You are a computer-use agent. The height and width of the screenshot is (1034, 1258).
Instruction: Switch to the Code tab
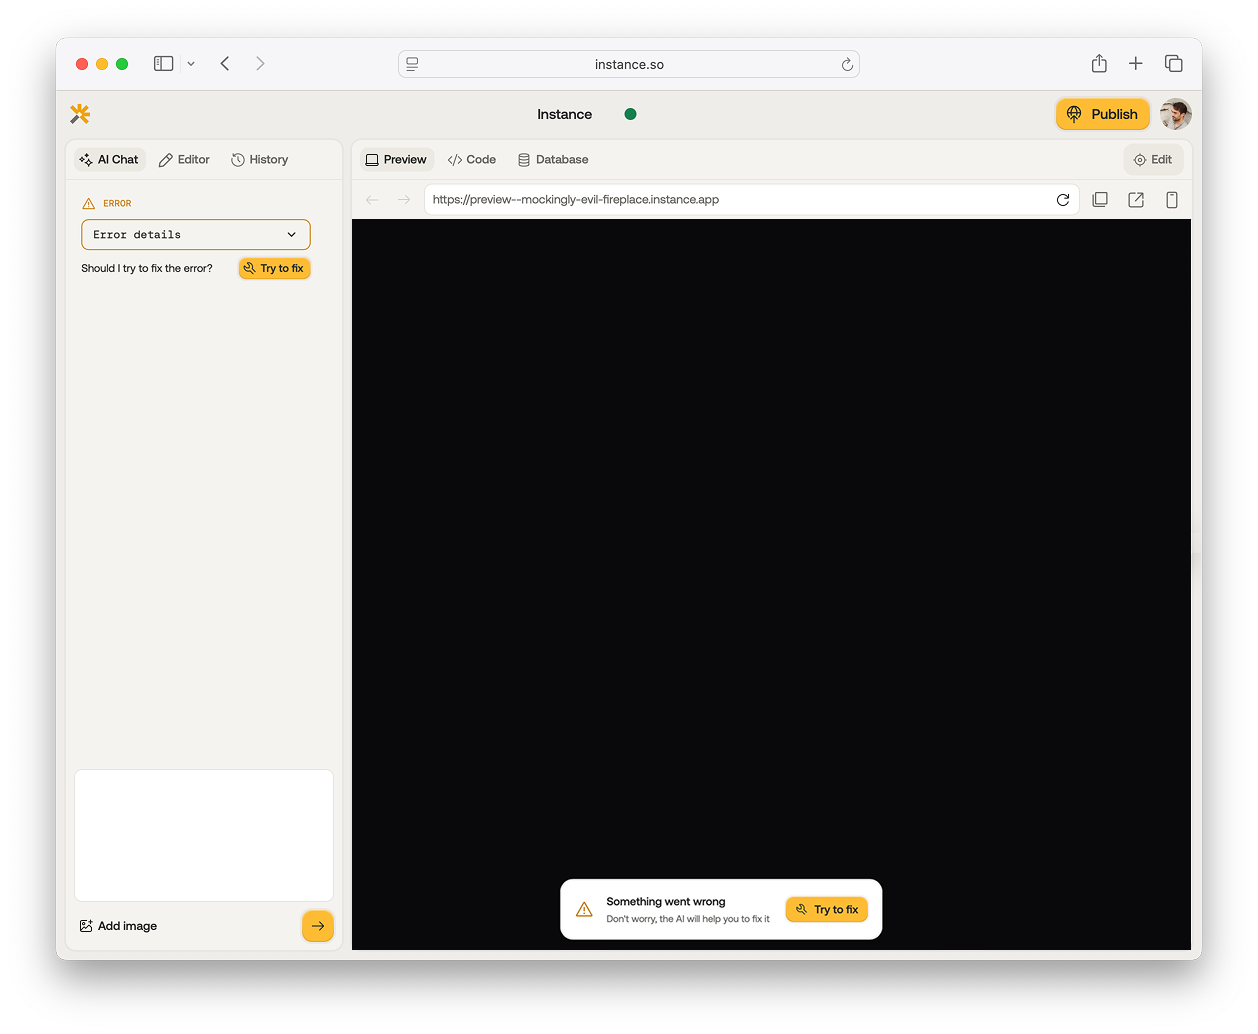[472, 160]
